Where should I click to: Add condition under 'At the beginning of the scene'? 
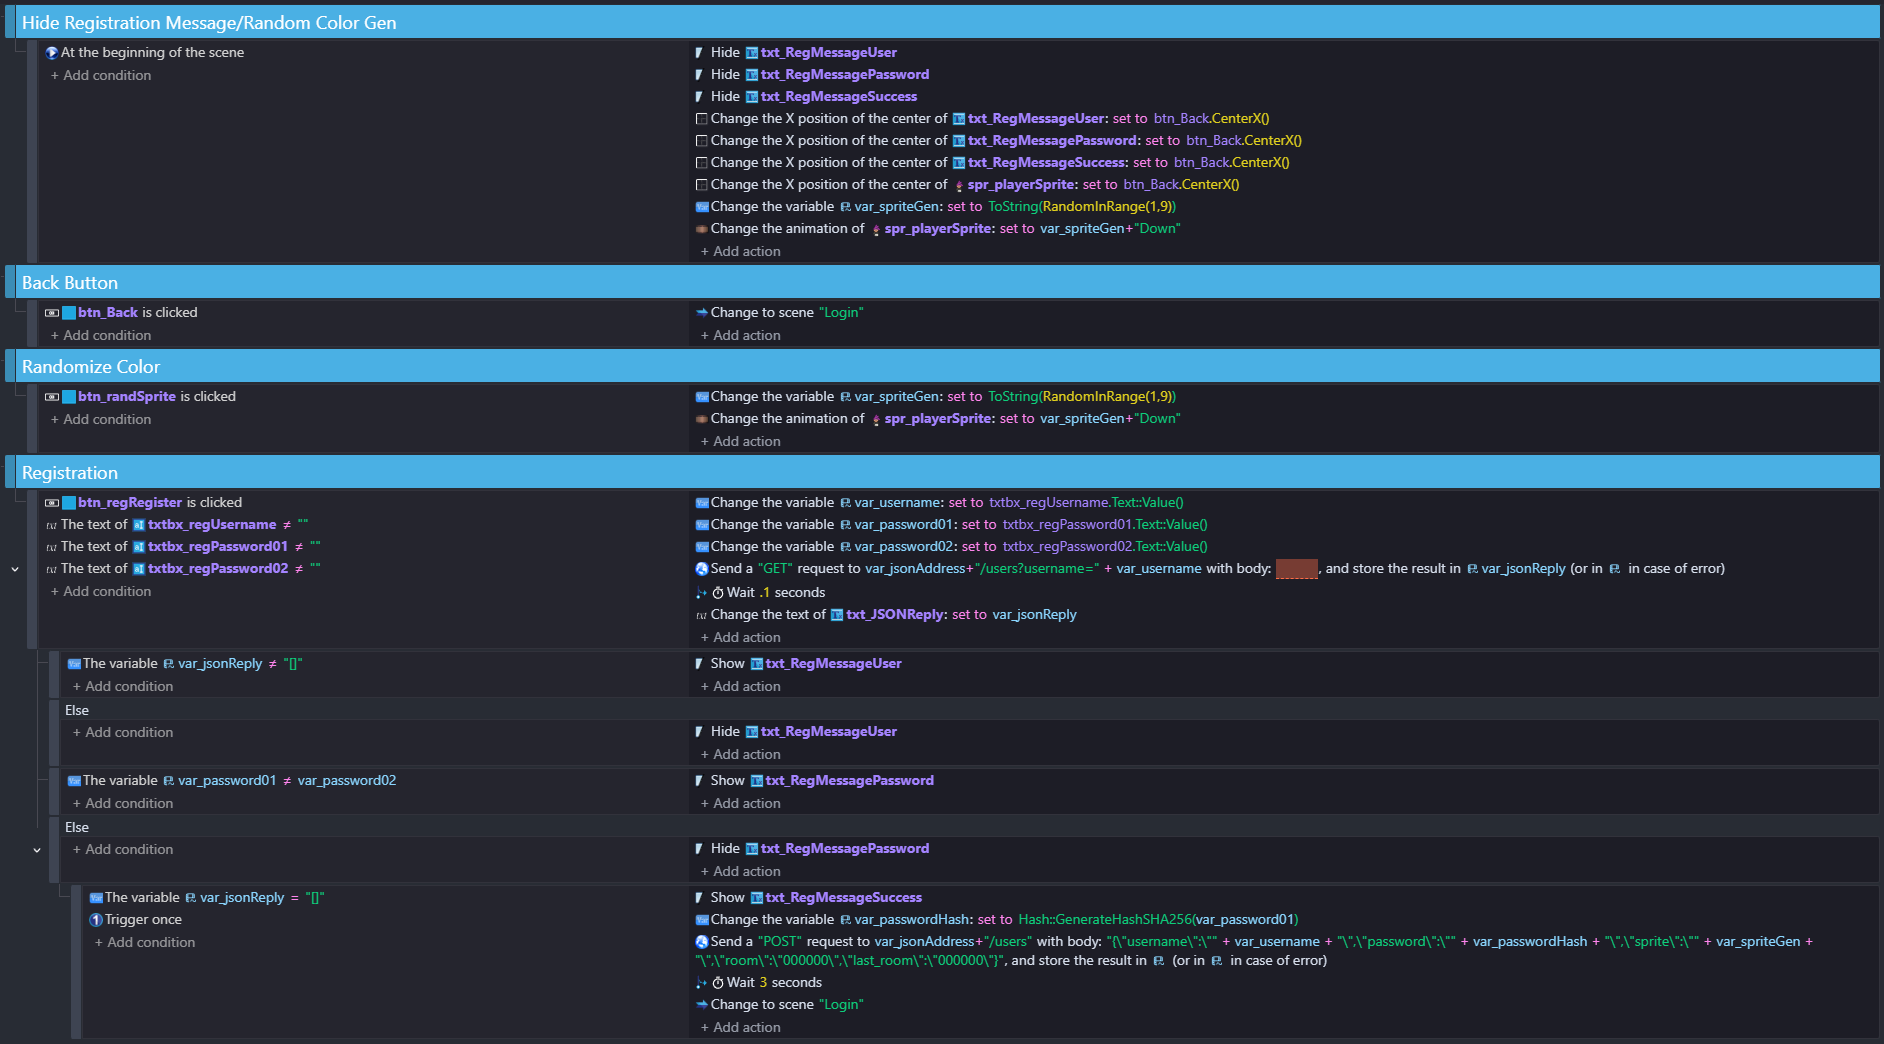click(x=101, y=76)
